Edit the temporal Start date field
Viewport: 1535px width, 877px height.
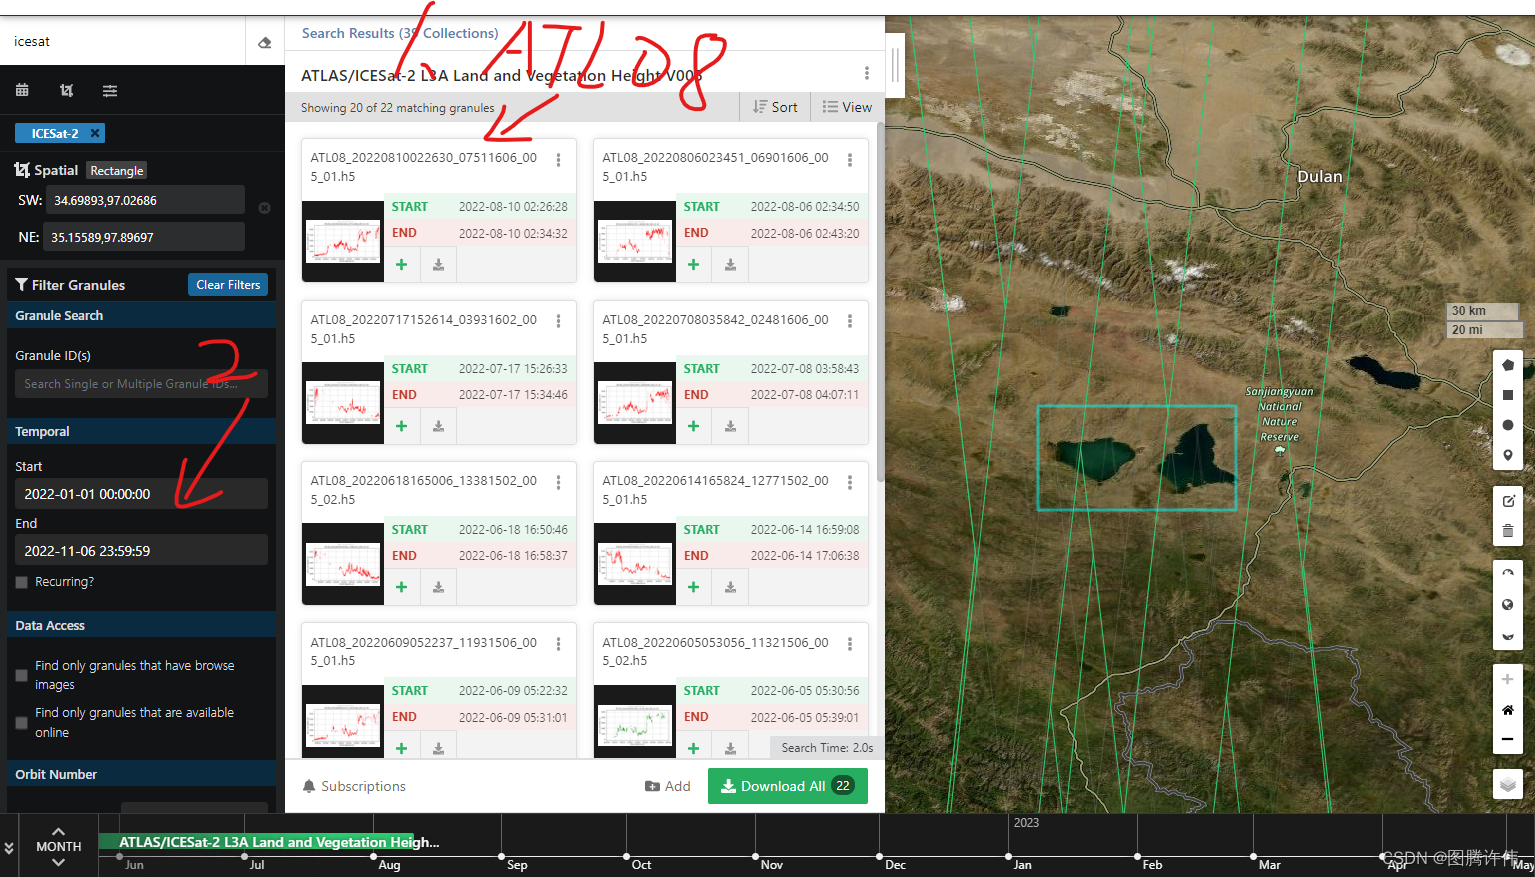click(141, 494)
